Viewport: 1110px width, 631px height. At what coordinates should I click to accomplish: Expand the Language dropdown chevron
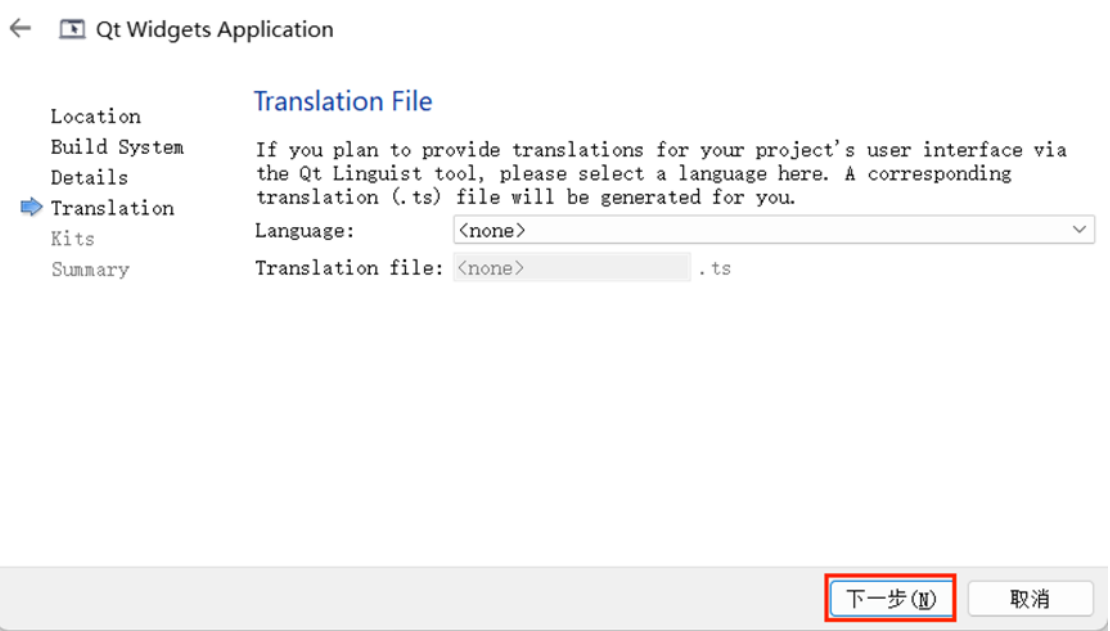1079,229
